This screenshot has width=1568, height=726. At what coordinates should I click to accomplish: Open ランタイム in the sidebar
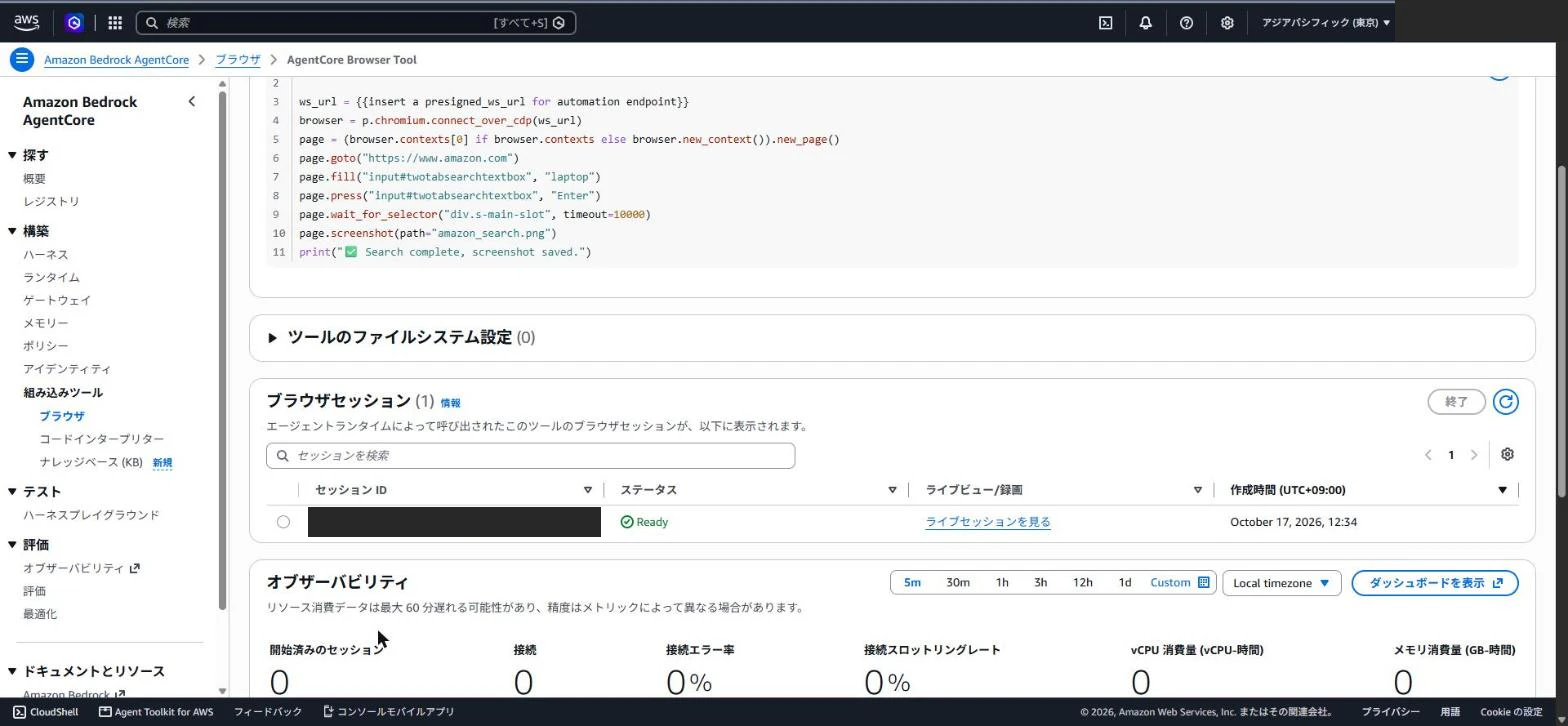[52, 278]
